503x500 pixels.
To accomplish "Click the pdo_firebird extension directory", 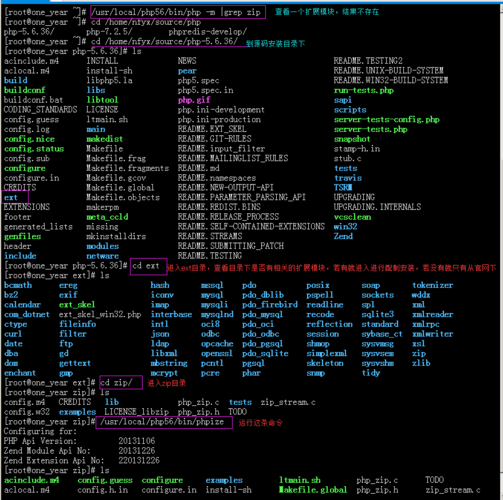I will [270, 305].
